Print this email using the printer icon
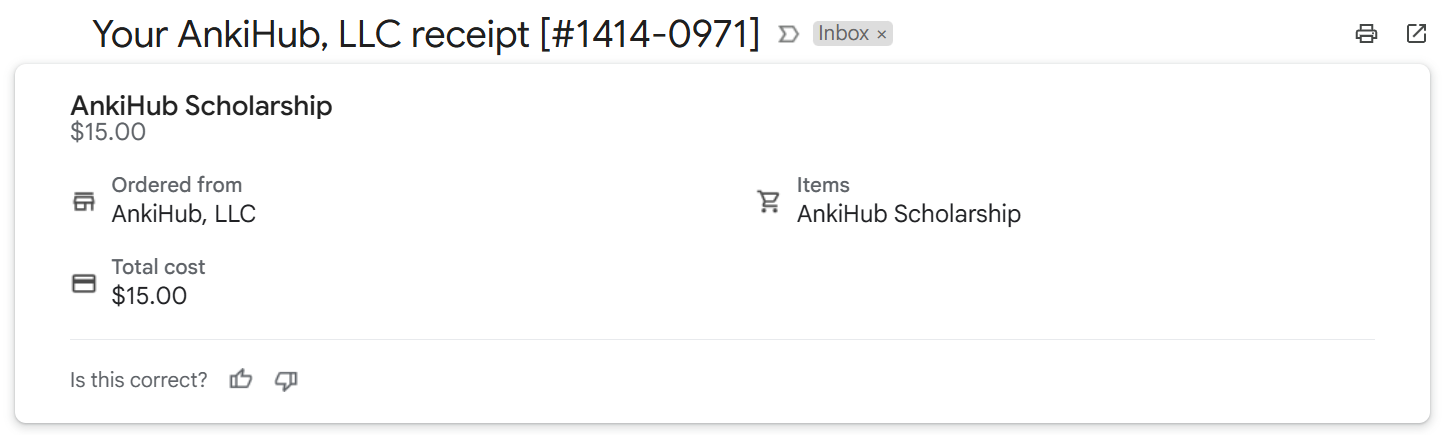 pos(1366,34)
